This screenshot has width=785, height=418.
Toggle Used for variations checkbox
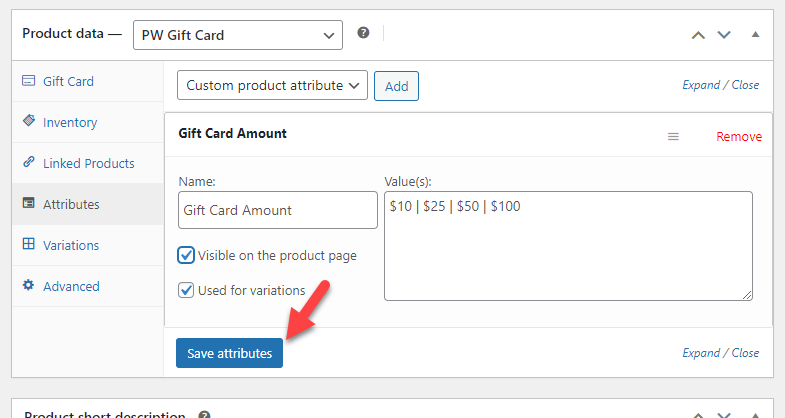[x=186, y=290]
